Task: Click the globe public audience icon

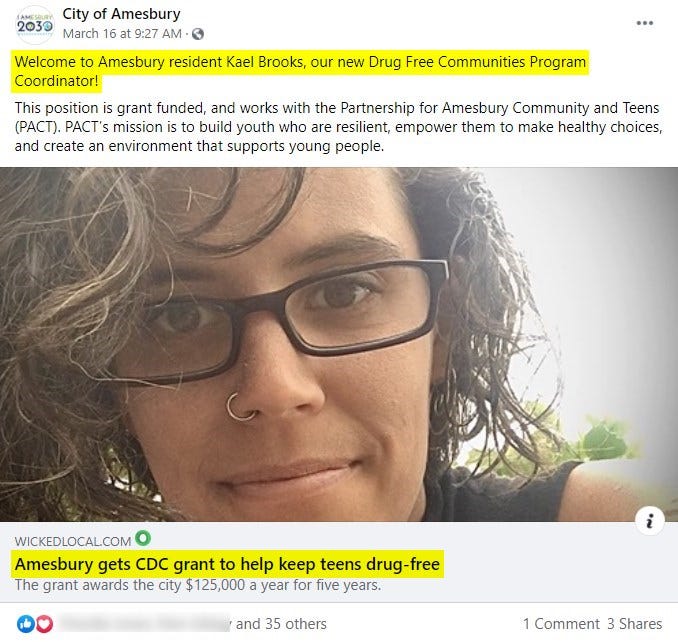Action: pos(198,34)
